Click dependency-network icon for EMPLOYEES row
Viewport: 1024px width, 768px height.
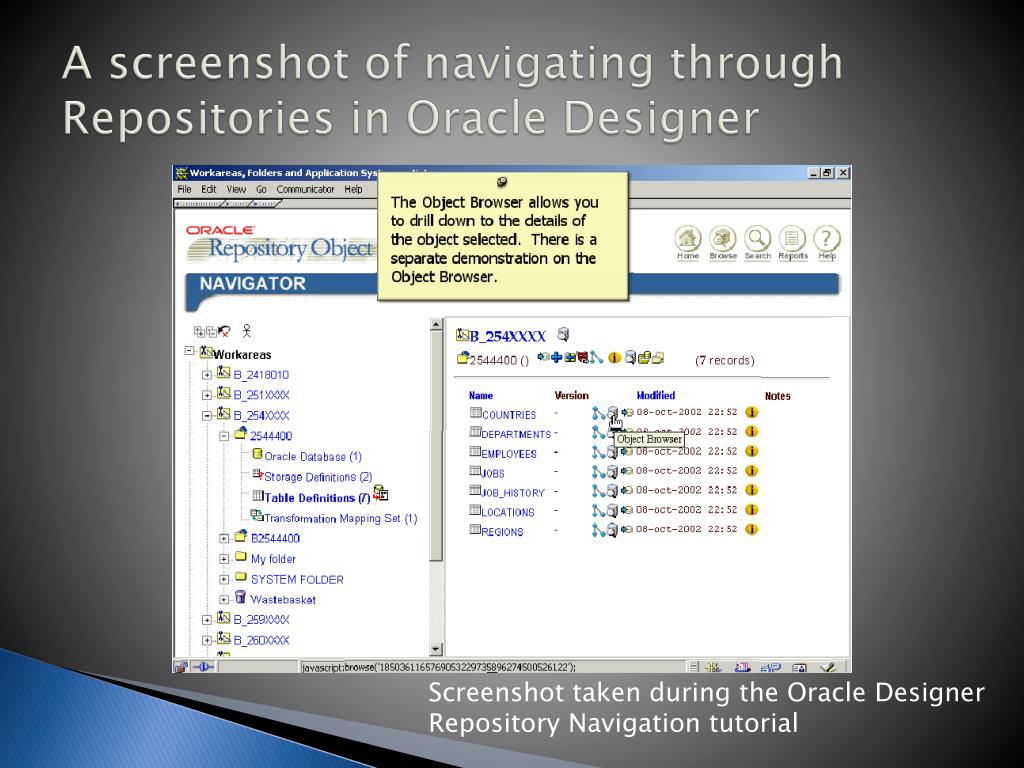pos(598,452)
